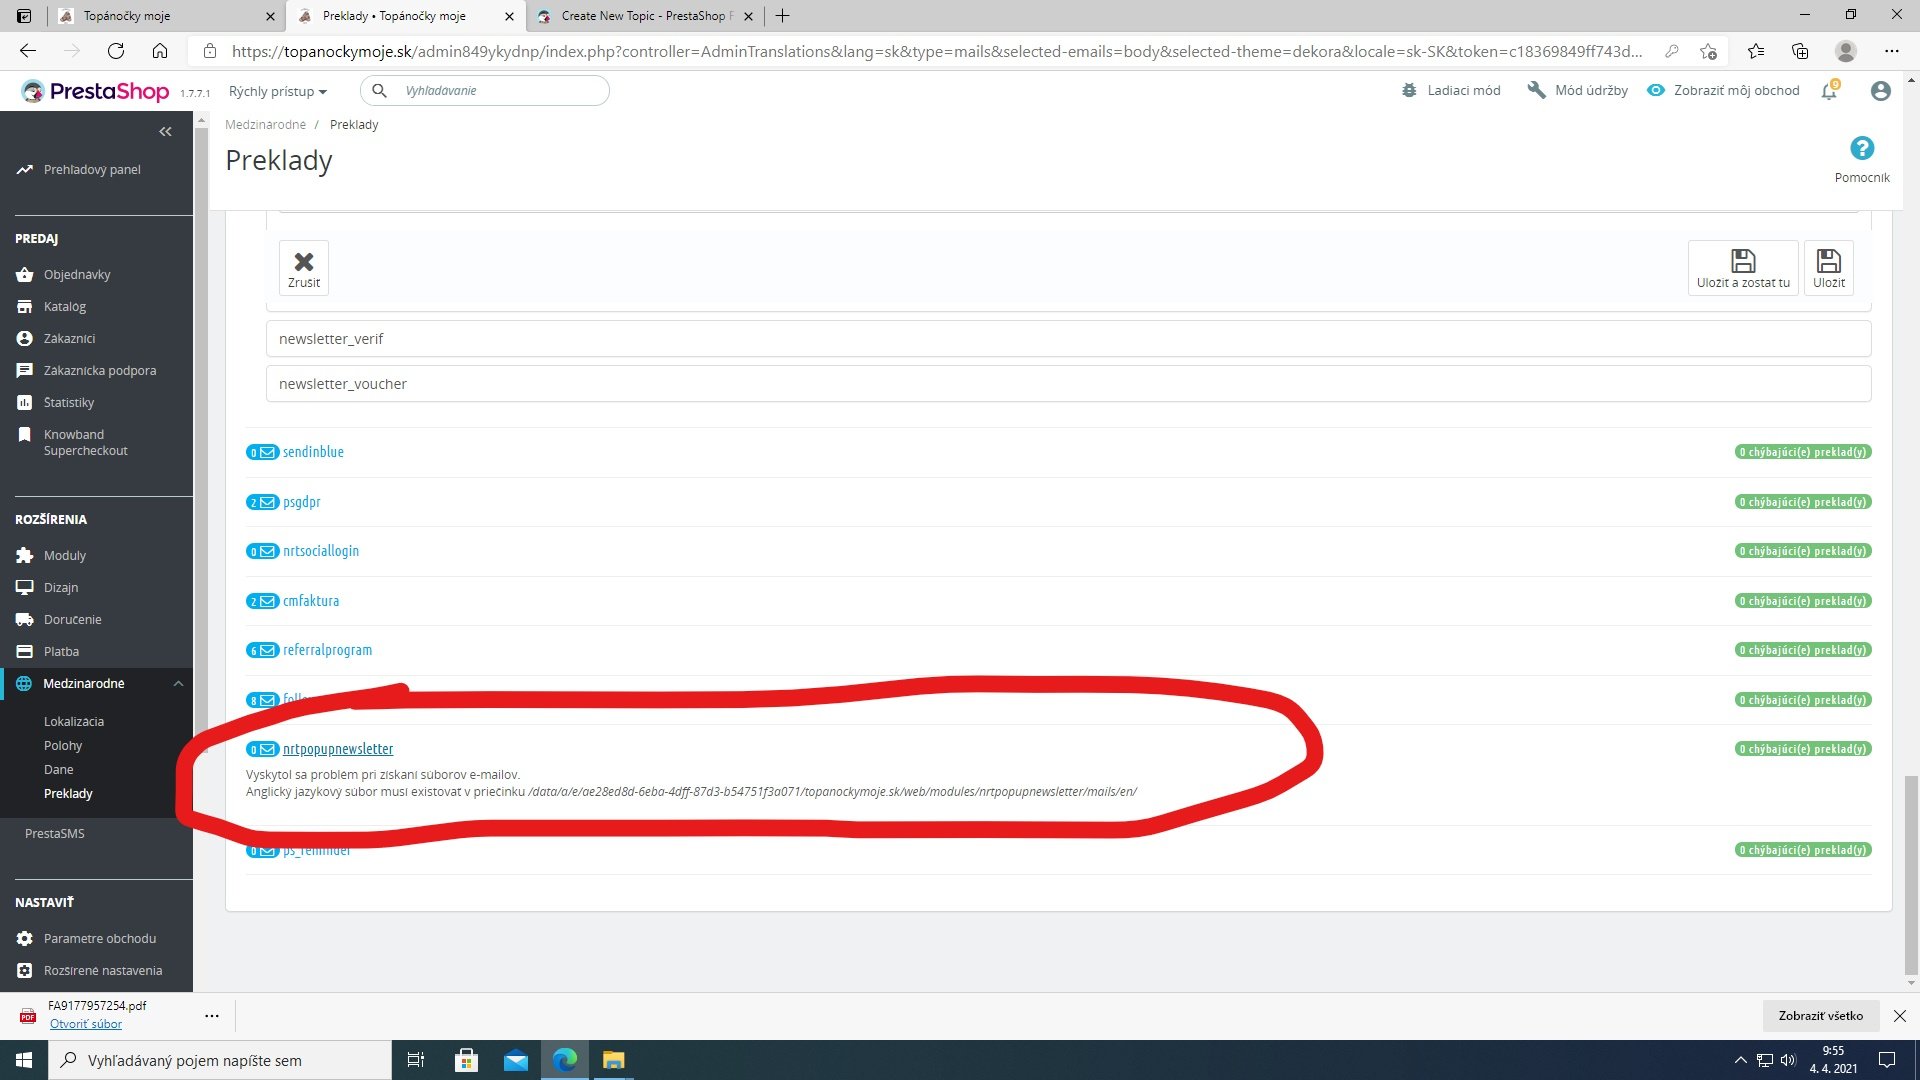1920x1080 pixels.
Task: Click the Uložiť save disk icon
Action: (x=1828, y=261)
